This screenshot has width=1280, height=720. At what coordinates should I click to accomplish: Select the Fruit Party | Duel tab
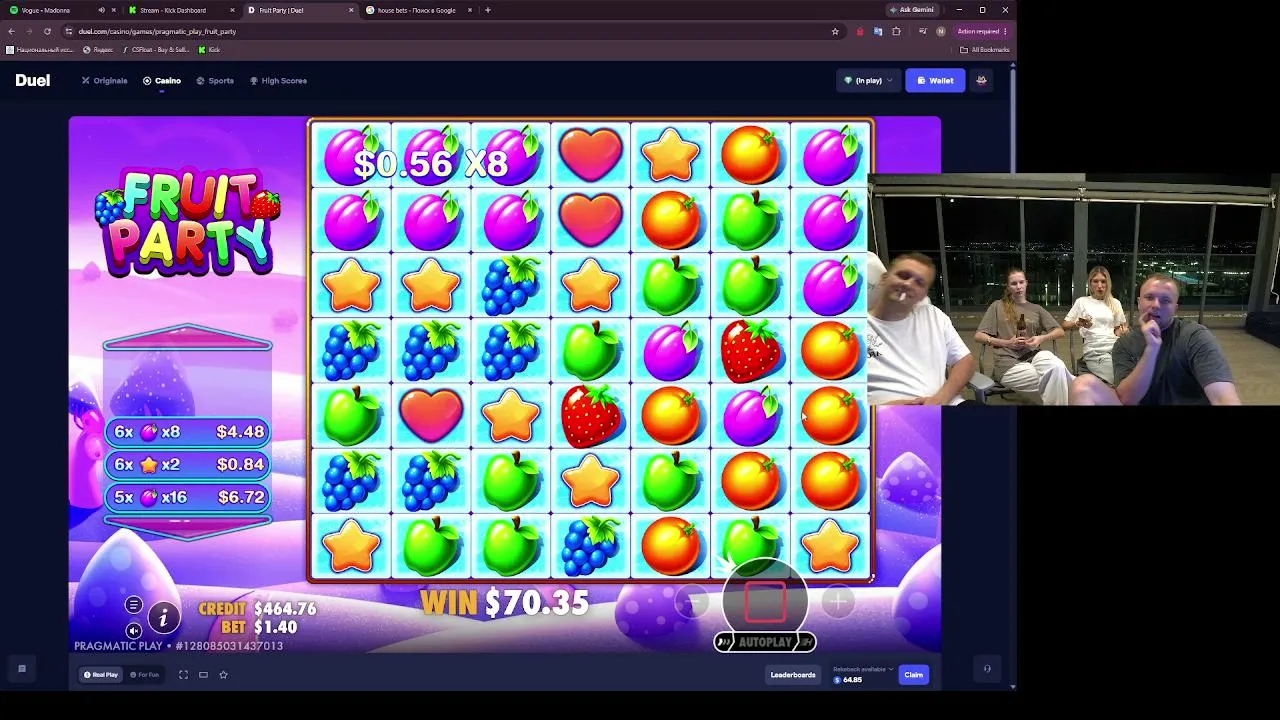pos(300,10)
